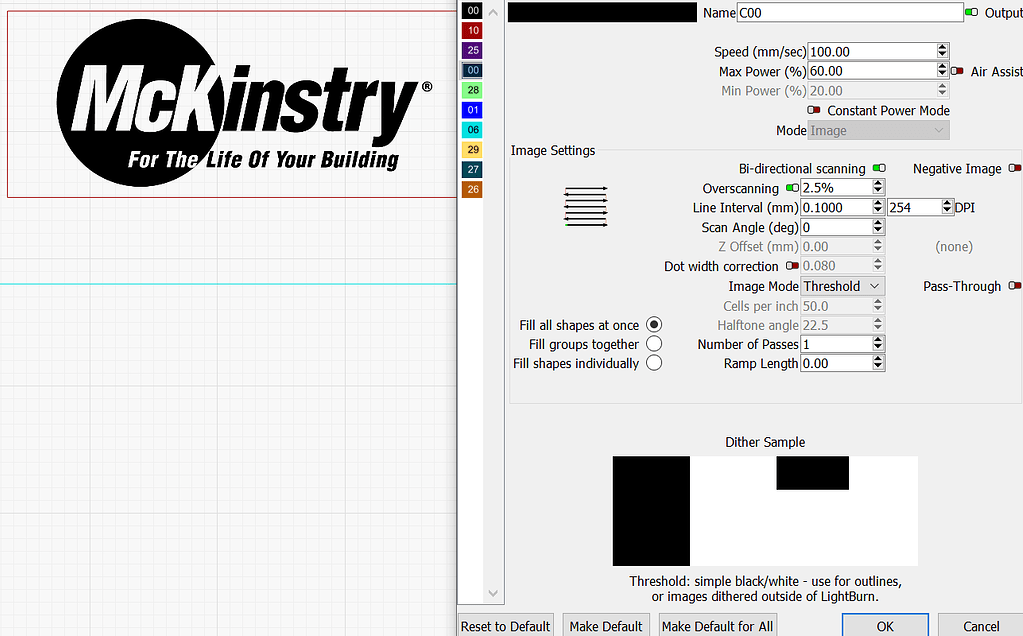The height and width of the screenshot is (636, 1023).
Task: Click the scan pattern preview icon
Action: pos(585,206)
